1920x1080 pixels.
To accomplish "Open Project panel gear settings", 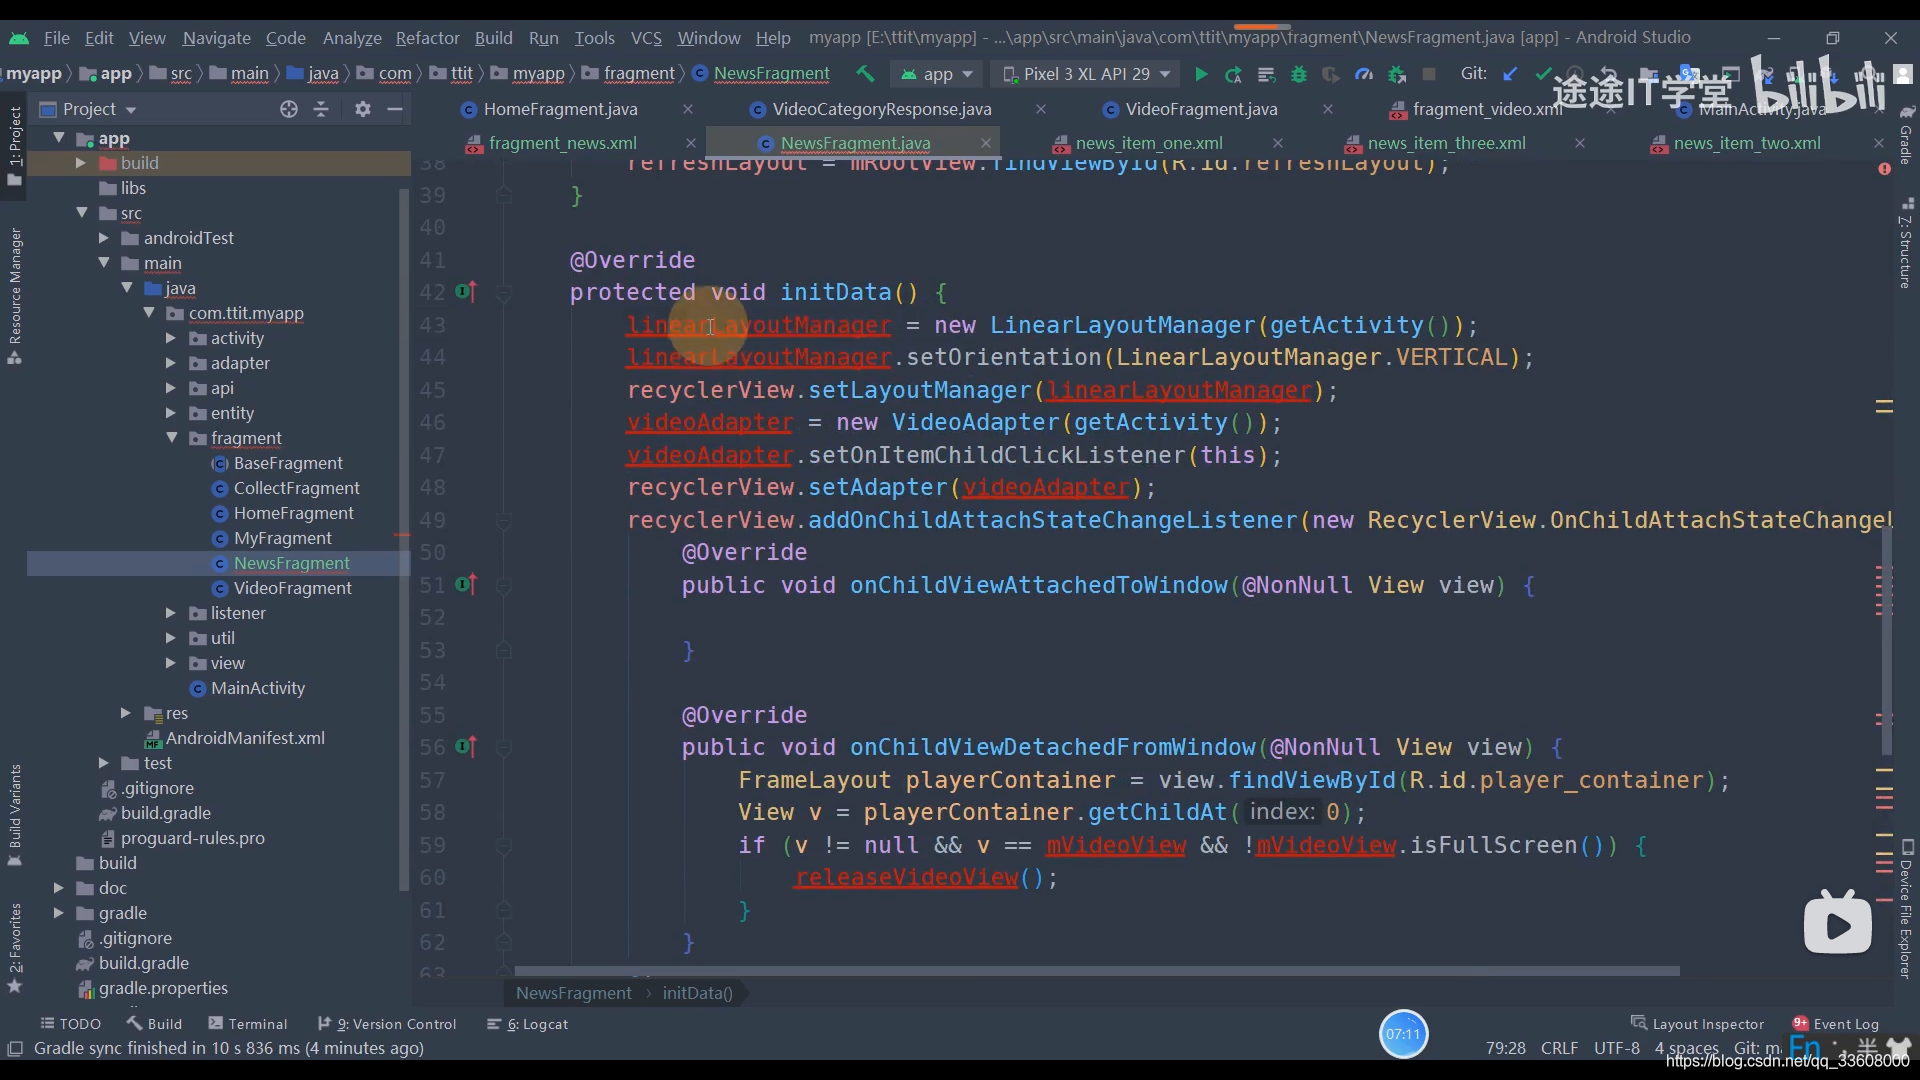I will 363,109.
